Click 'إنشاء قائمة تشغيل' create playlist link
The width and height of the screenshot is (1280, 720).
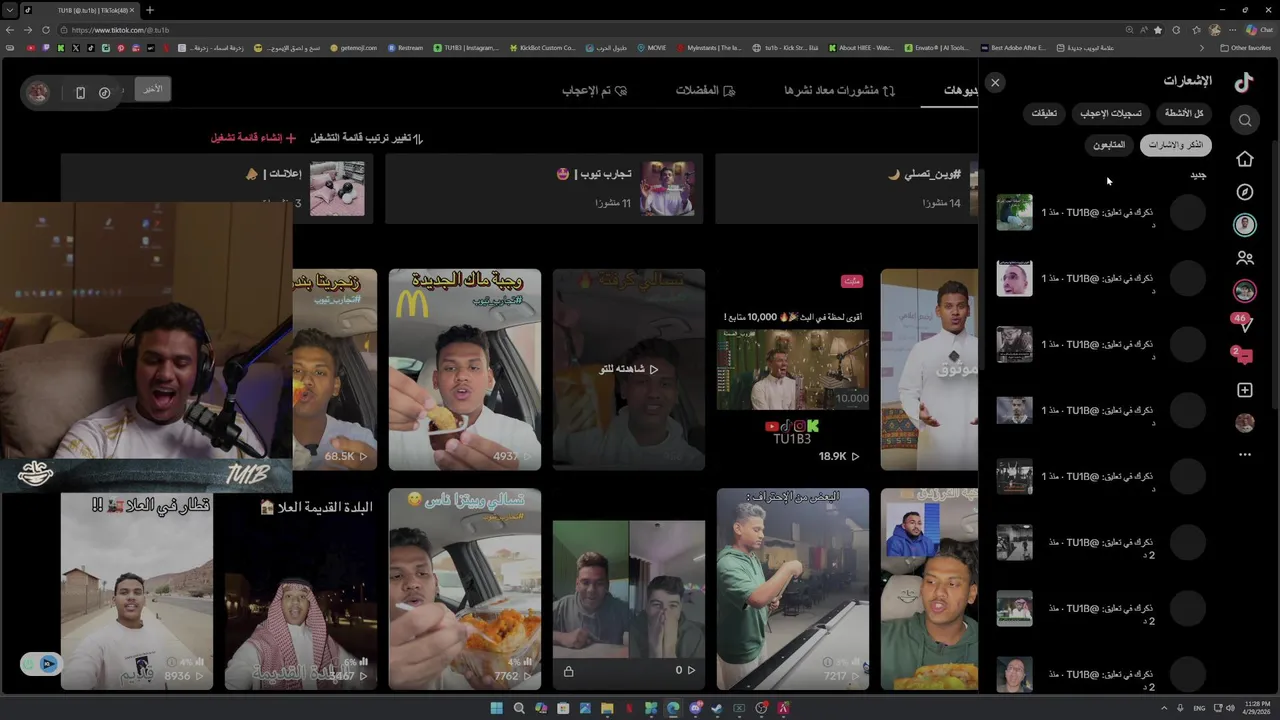[253, 138]
